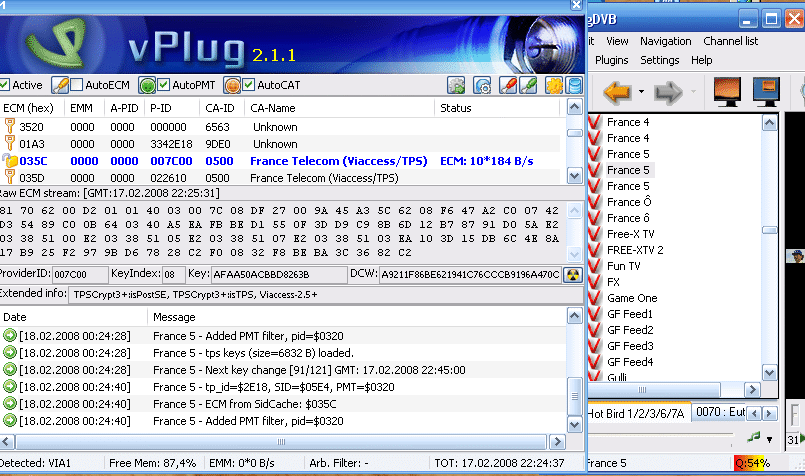This screenshot has width=805, height=476.
Task: Click the Date column header in log
Action: pos(74,317)
